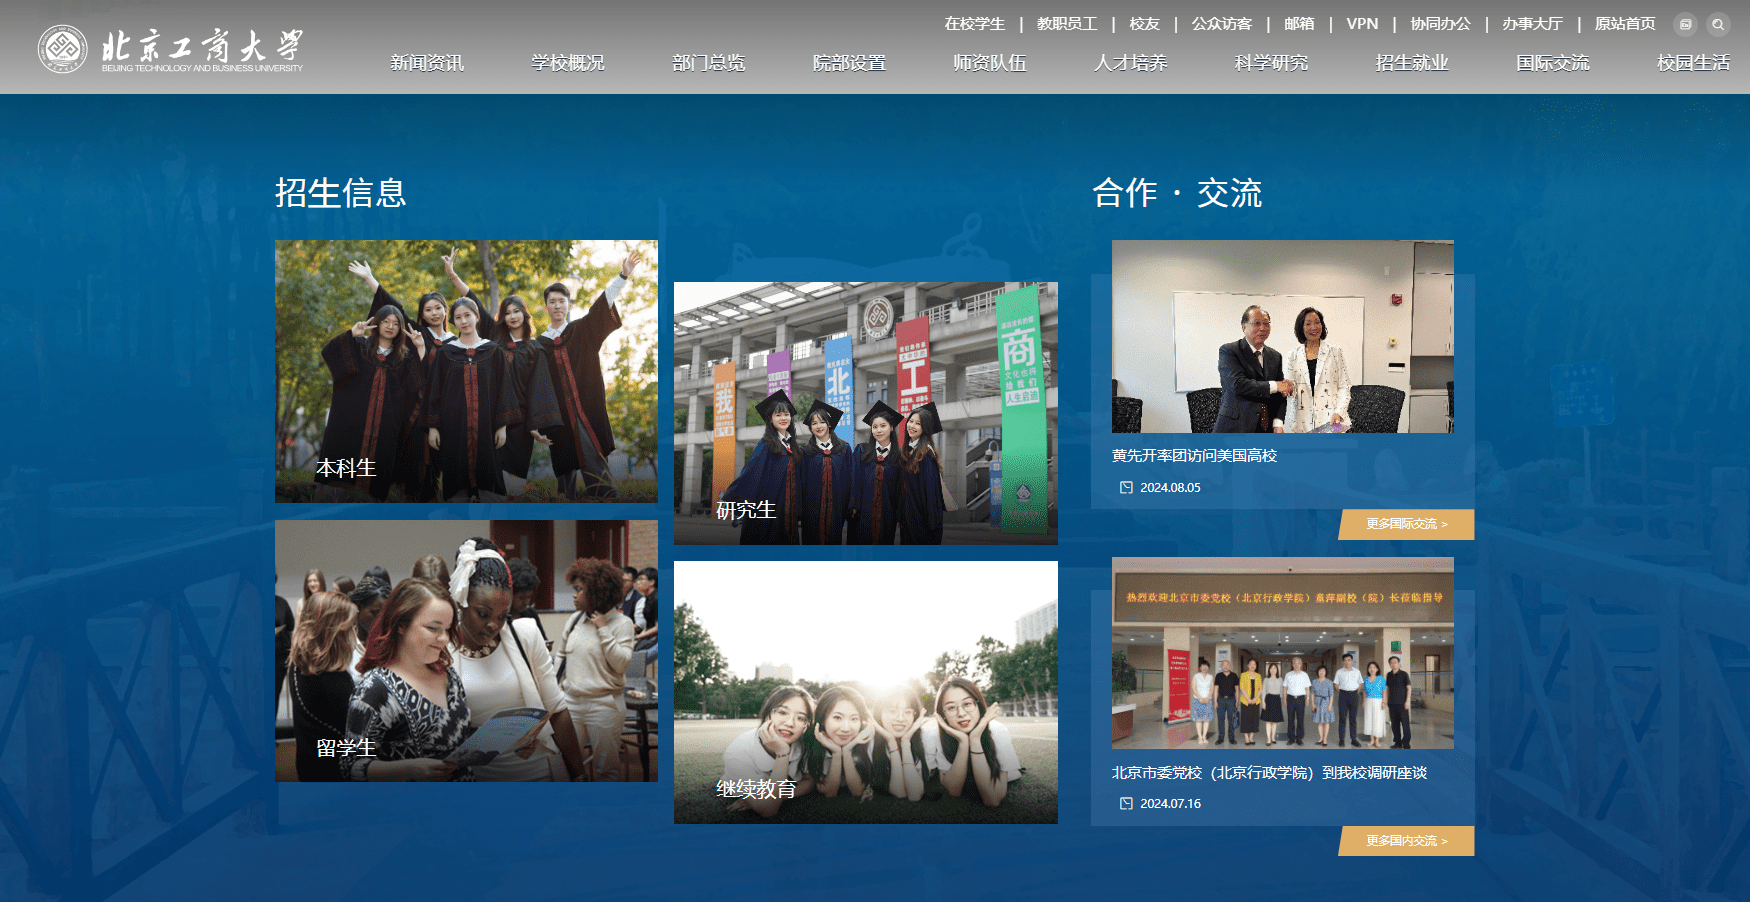Click the 更多国际交流 button
This screenshot has height=902, width=1750.
[x=1407, y=524]
